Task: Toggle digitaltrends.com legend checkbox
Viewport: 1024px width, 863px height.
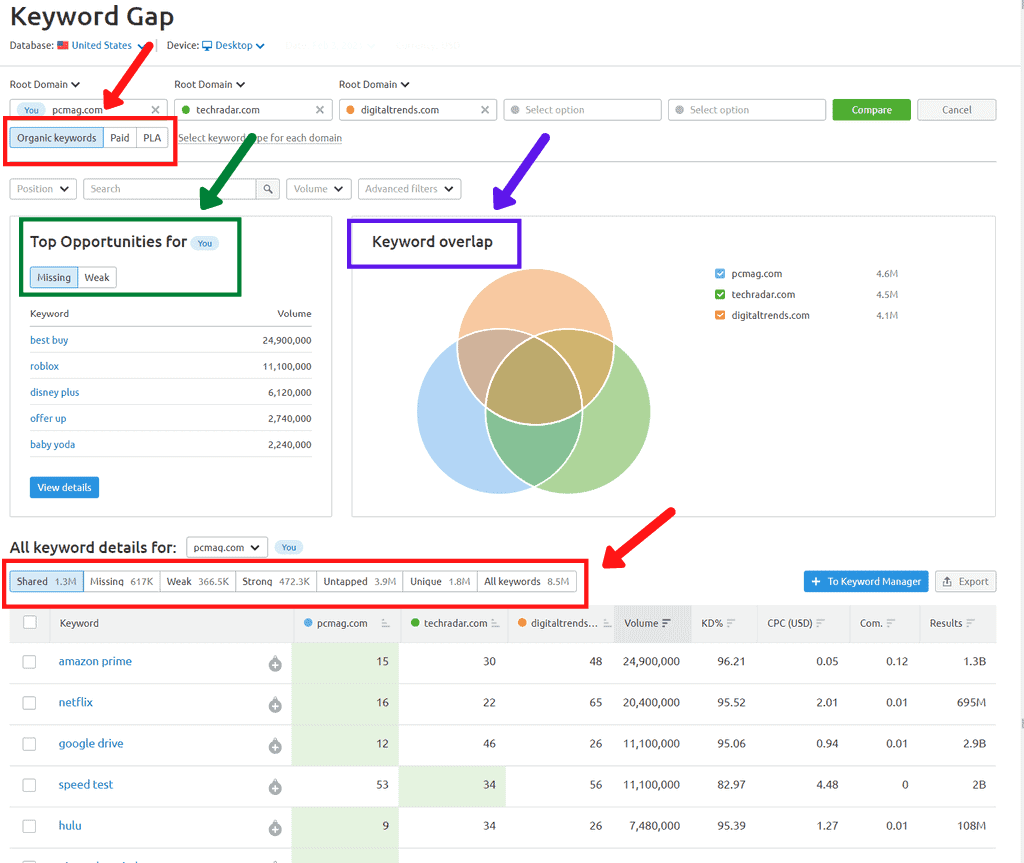Action: click(720, 316)
